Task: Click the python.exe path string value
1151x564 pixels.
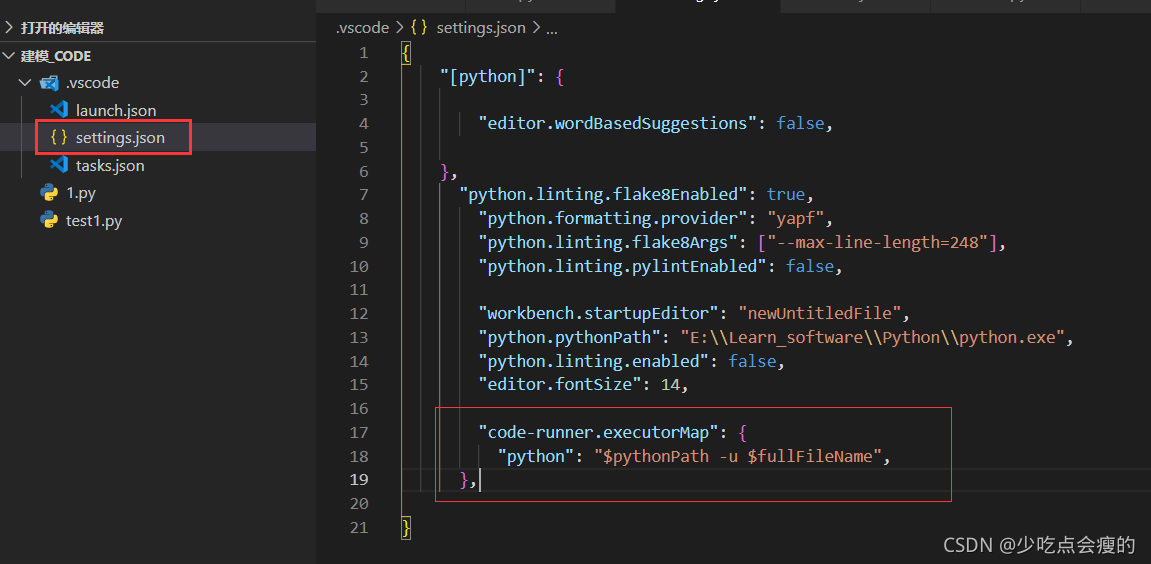Action: coord(873,338)
